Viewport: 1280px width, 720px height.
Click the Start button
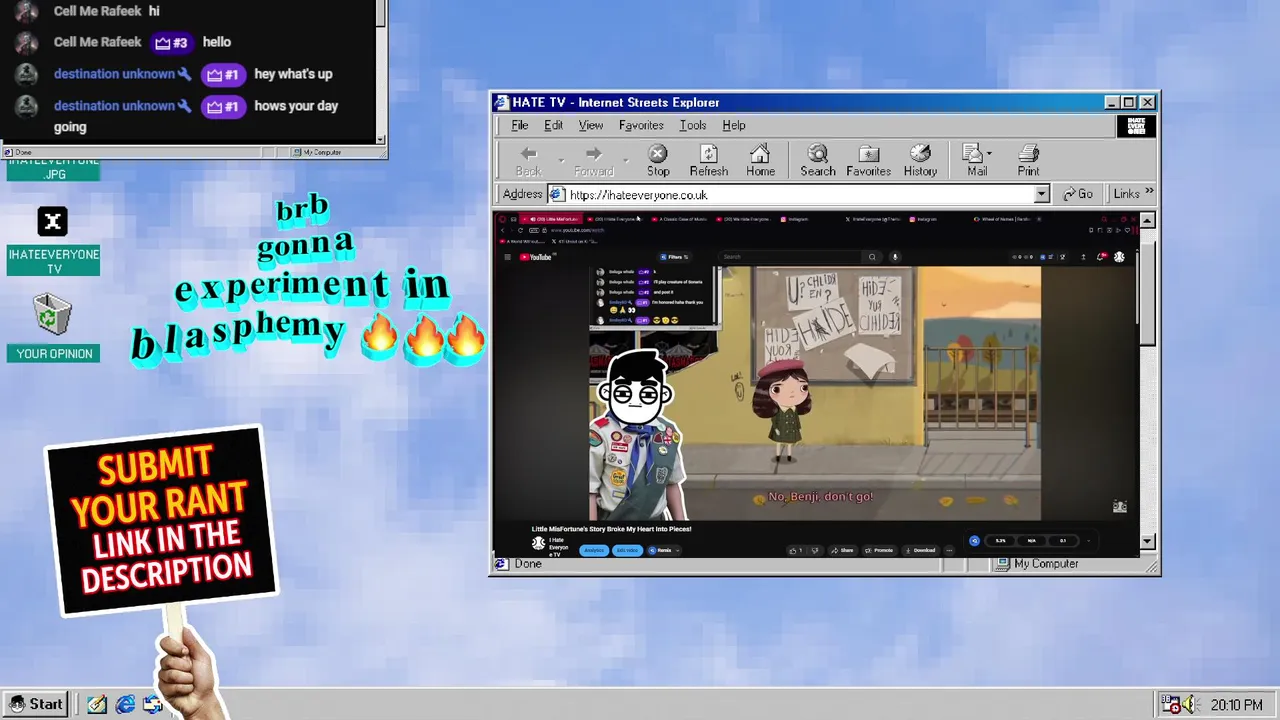click(36, 704)
